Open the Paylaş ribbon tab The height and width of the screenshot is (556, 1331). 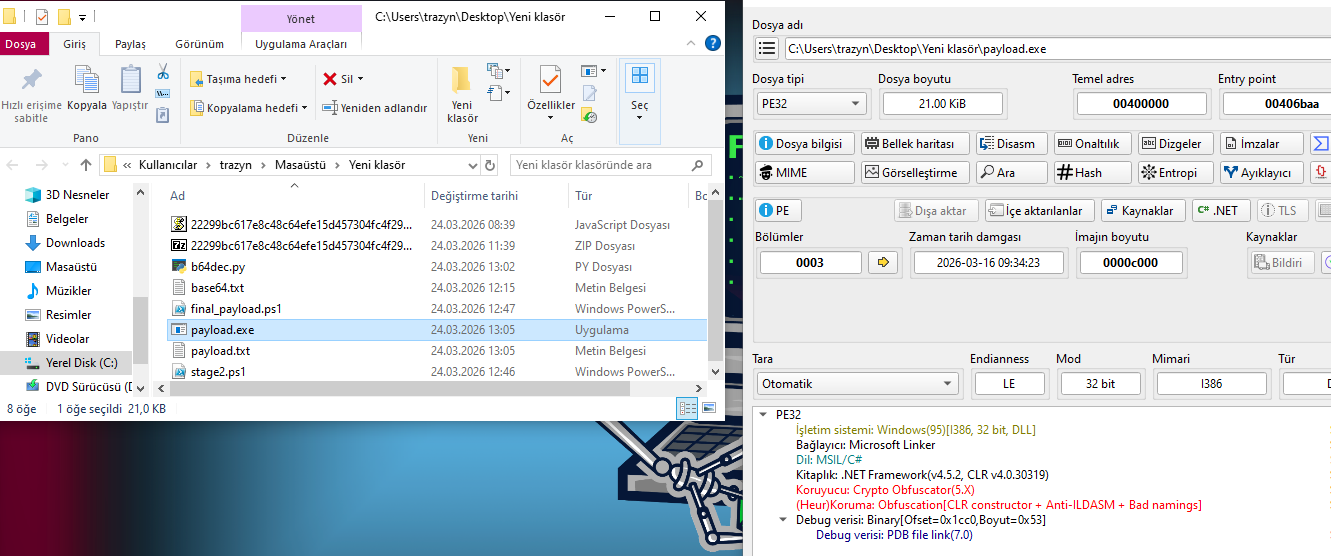(130, 44)
